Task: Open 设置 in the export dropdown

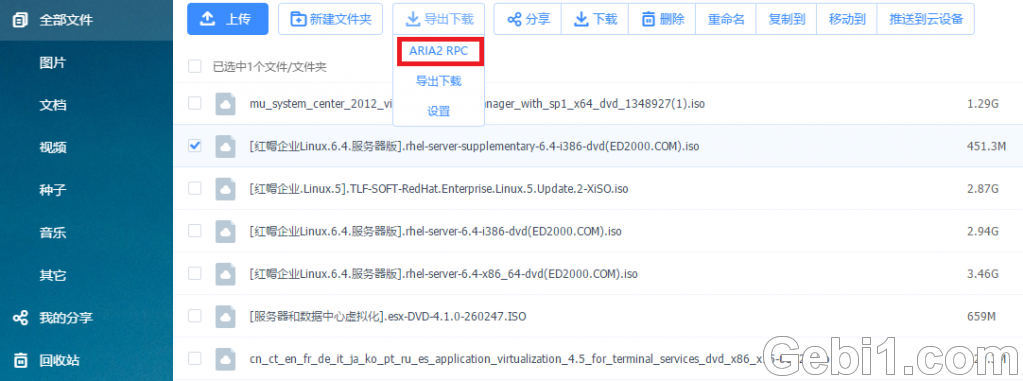Action: pos(438,111)
